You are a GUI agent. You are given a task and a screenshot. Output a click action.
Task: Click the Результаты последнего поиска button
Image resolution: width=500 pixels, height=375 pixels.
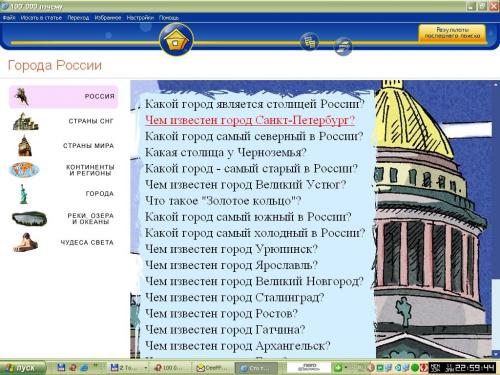click(x=452, y=33)
